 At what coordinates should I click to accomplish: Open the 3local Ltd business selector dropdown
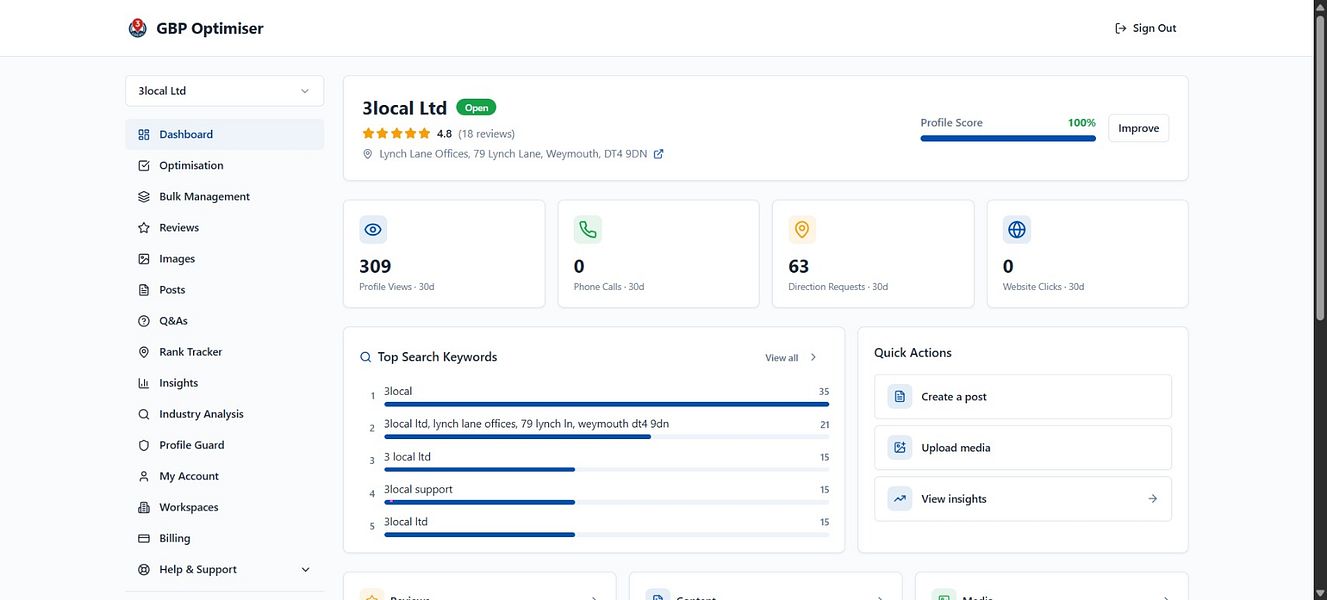pos(224,91)
